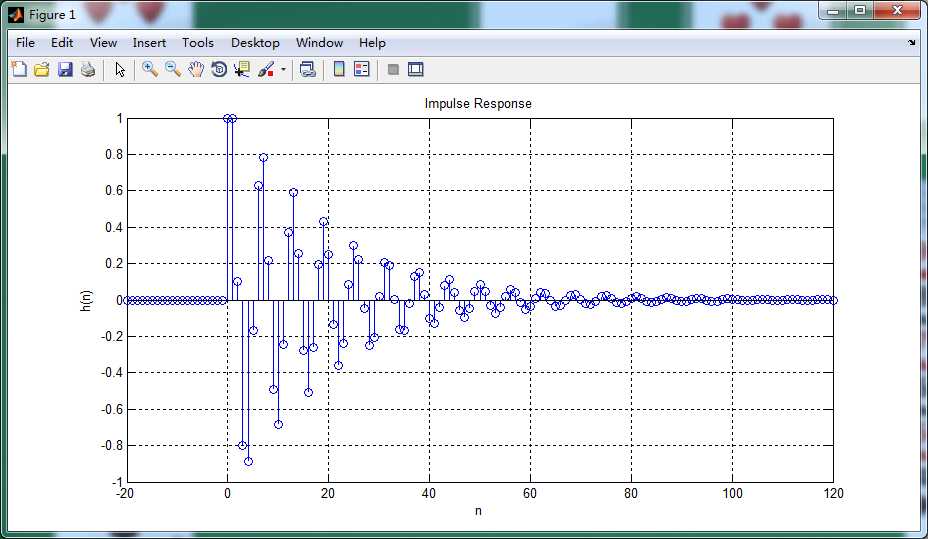Activate the Zoom In magnifier tool
This screenshot has height=539, width=928.
pos(150,69)
